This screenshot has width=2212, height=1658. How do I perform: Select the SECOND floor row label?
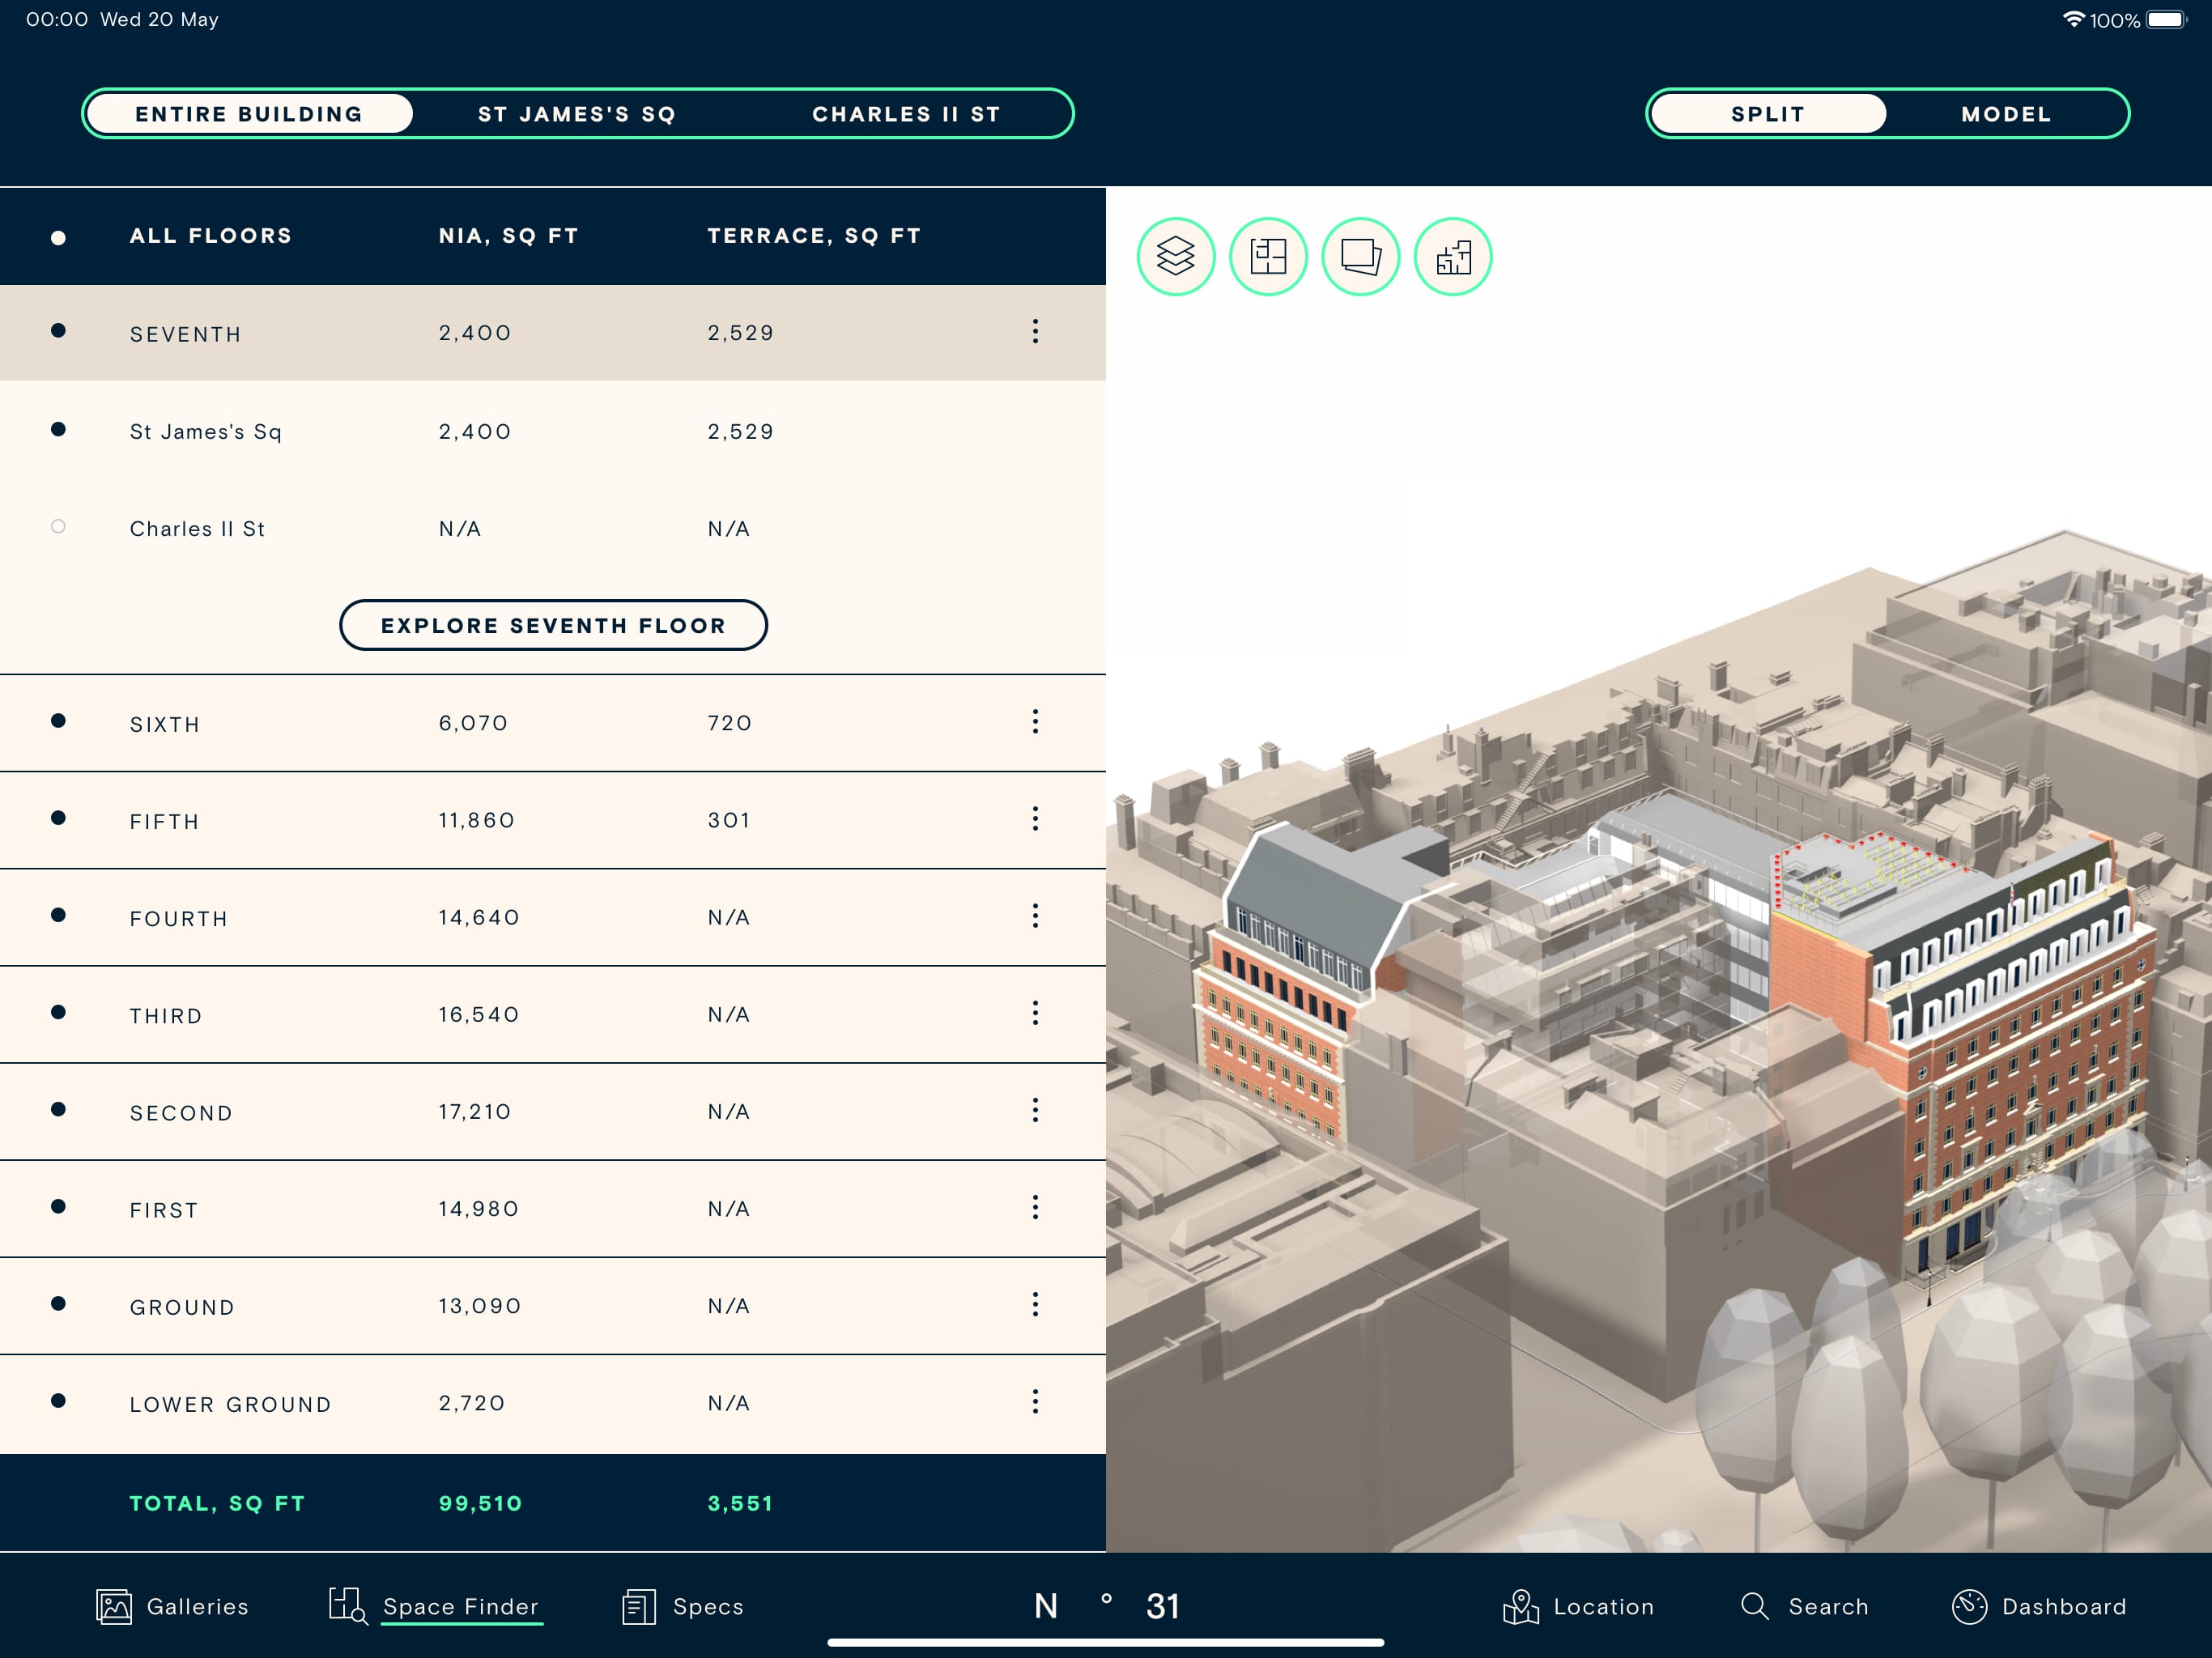[x=181, y=1112]
